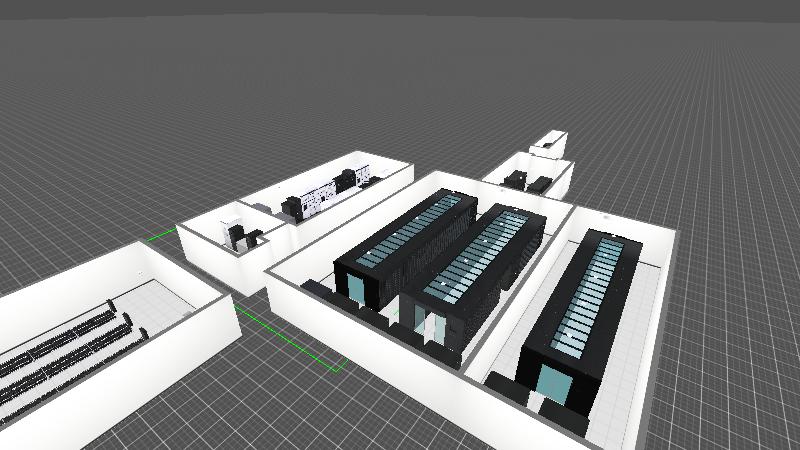Select the glass door of the right room rack row
This screenshot has width=800, height=450.
(551, 381)
